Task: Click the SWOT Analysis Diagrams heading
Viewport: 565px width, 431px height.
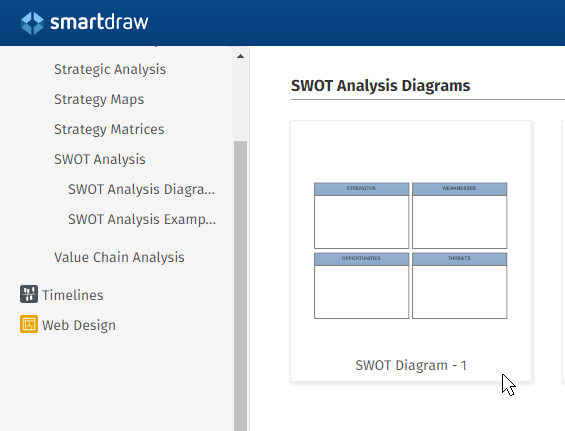Action: tap(381, 86)
